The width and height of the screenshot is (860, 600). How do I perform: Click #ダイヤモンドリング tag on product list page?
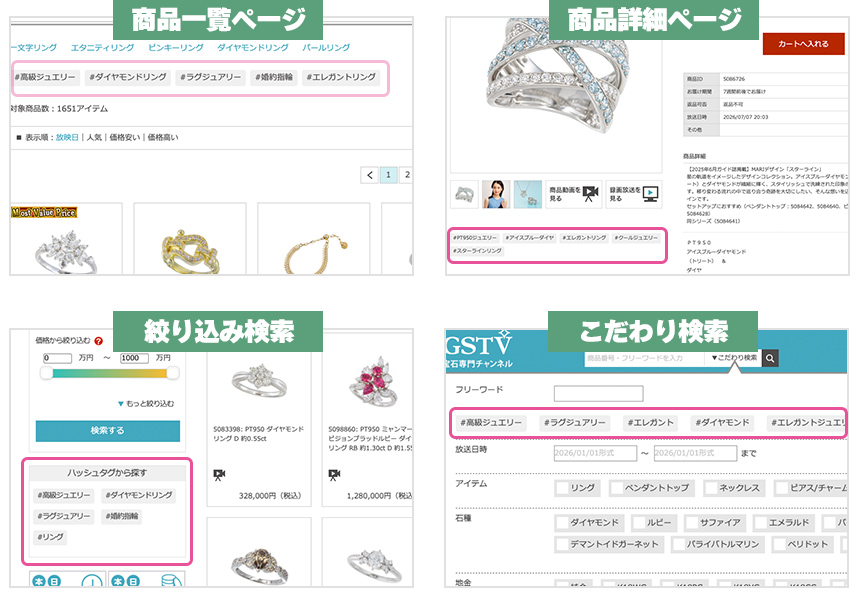[x=128, y=77]
